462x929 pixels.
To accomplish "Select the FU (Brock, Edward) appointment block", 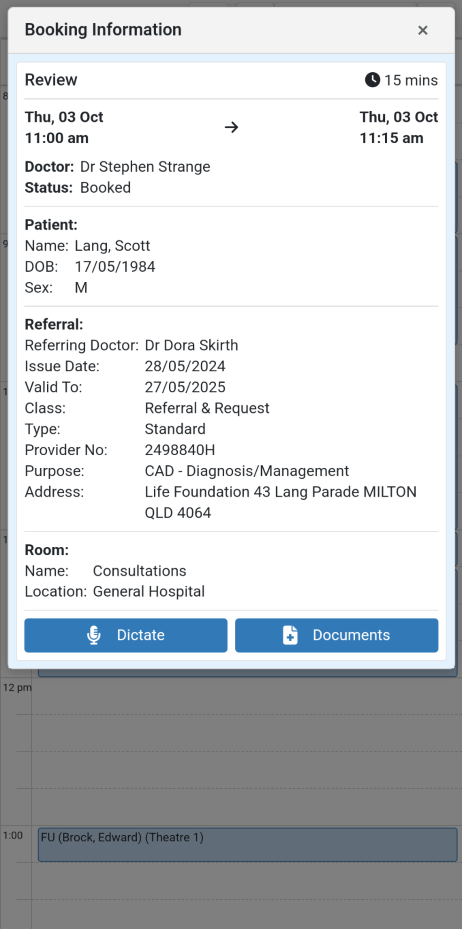I will click(248, 844).
